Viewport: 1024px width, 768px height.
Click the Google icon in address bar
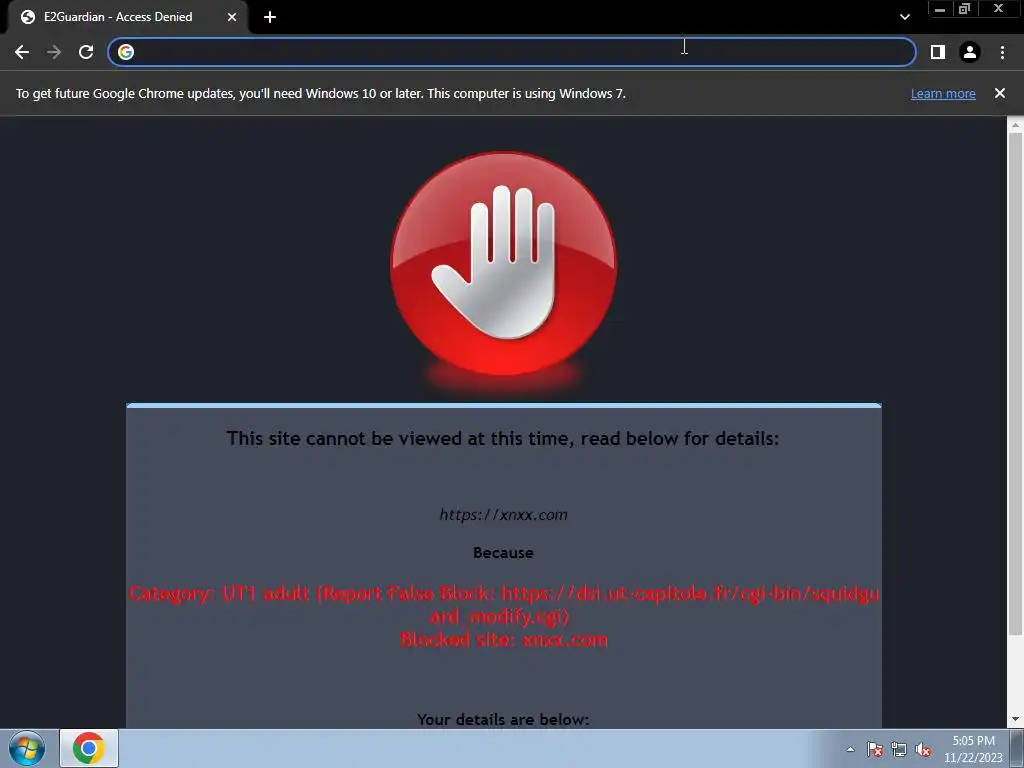coord(126,52)
